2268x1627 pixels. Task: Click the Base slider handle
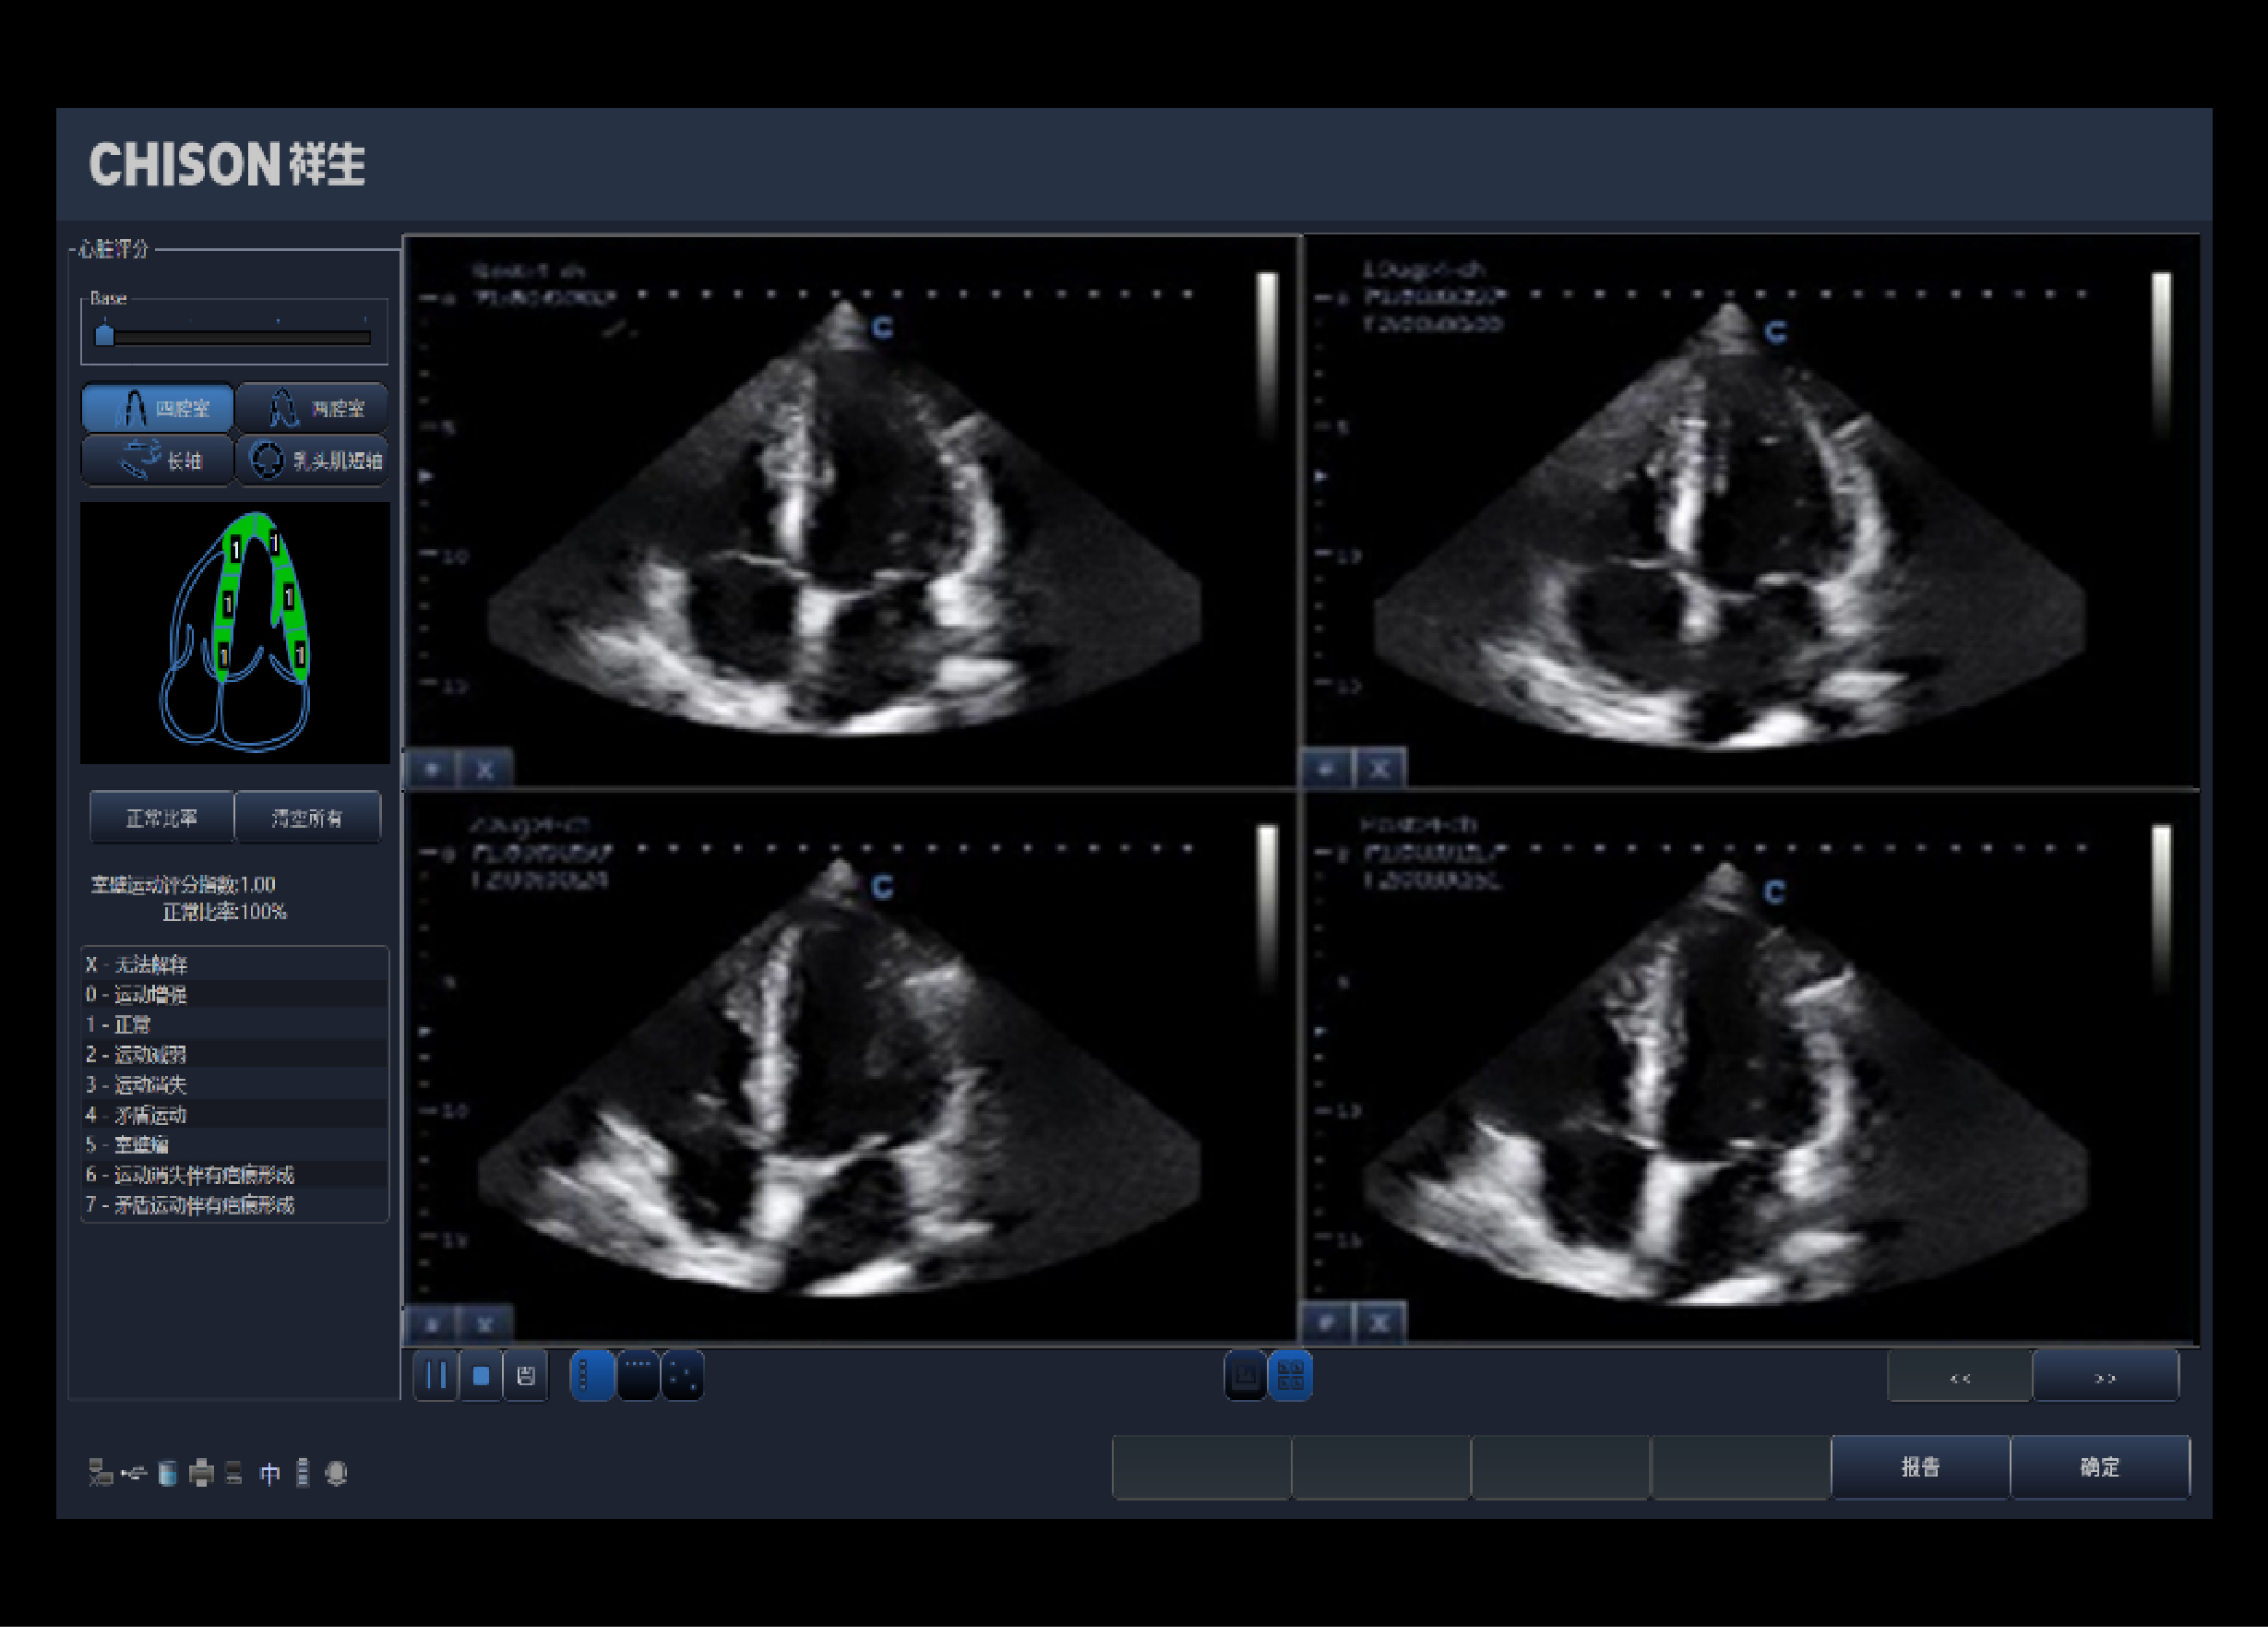(x=105, y=335)
